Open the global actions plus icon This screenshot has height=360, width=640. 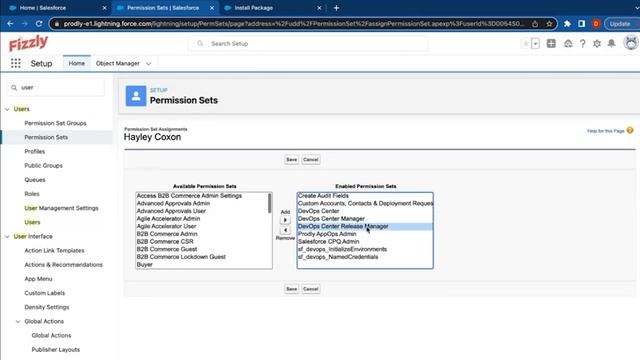(x=551, y=43)
